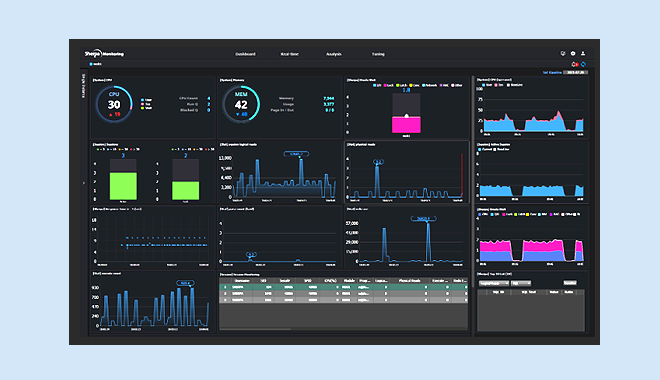Toggle Other legend in top Waits chart
Image resolution: width=660 pixels, height=380 pixels.
click(457, 85)
